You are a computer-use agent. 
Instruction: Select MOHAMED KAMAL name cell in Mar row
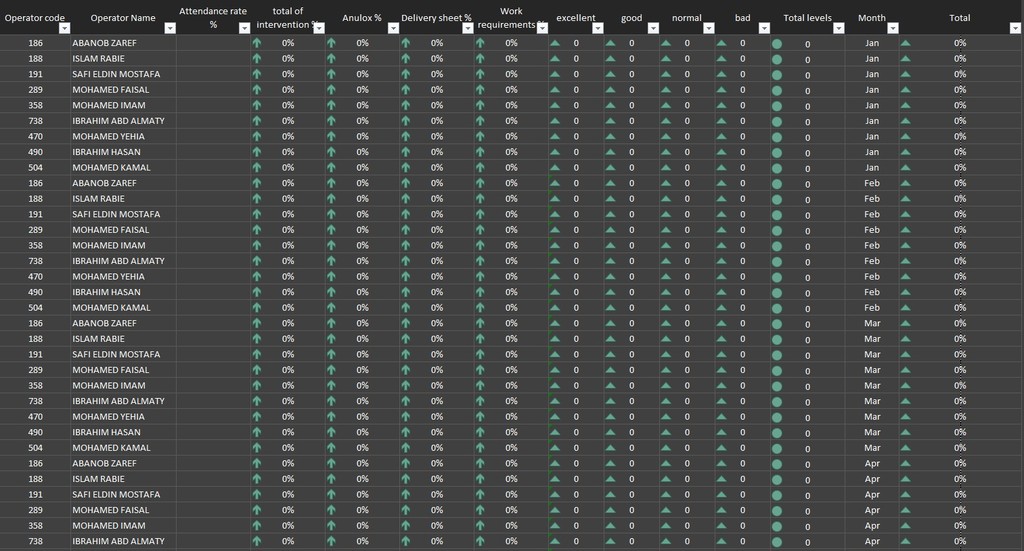point(123,448)
